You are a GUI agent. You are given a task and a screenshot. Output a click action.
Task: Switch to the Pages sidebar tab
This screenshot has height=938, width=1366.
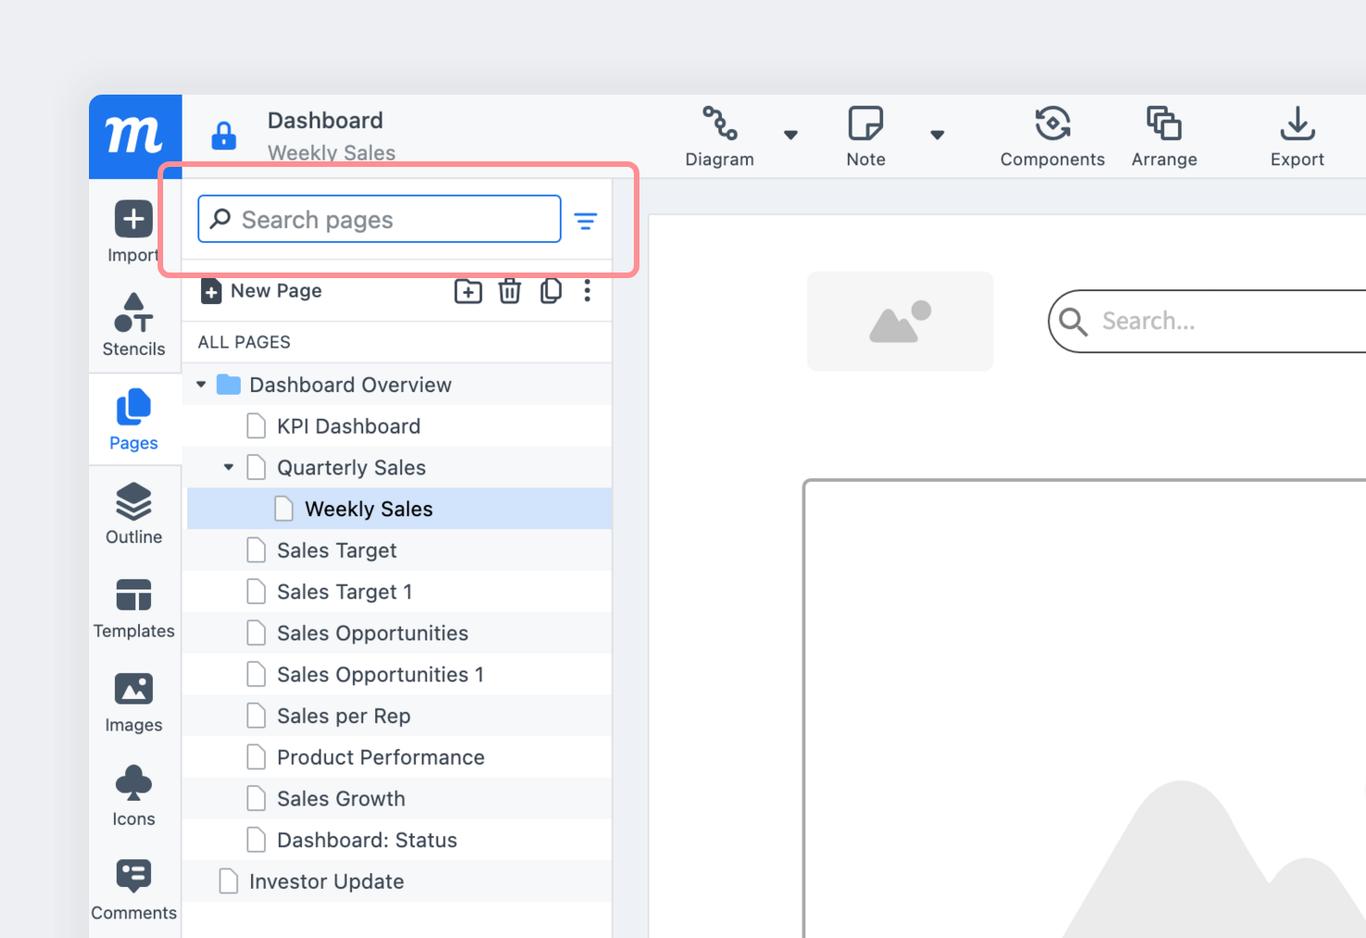[x=133, y=419]
